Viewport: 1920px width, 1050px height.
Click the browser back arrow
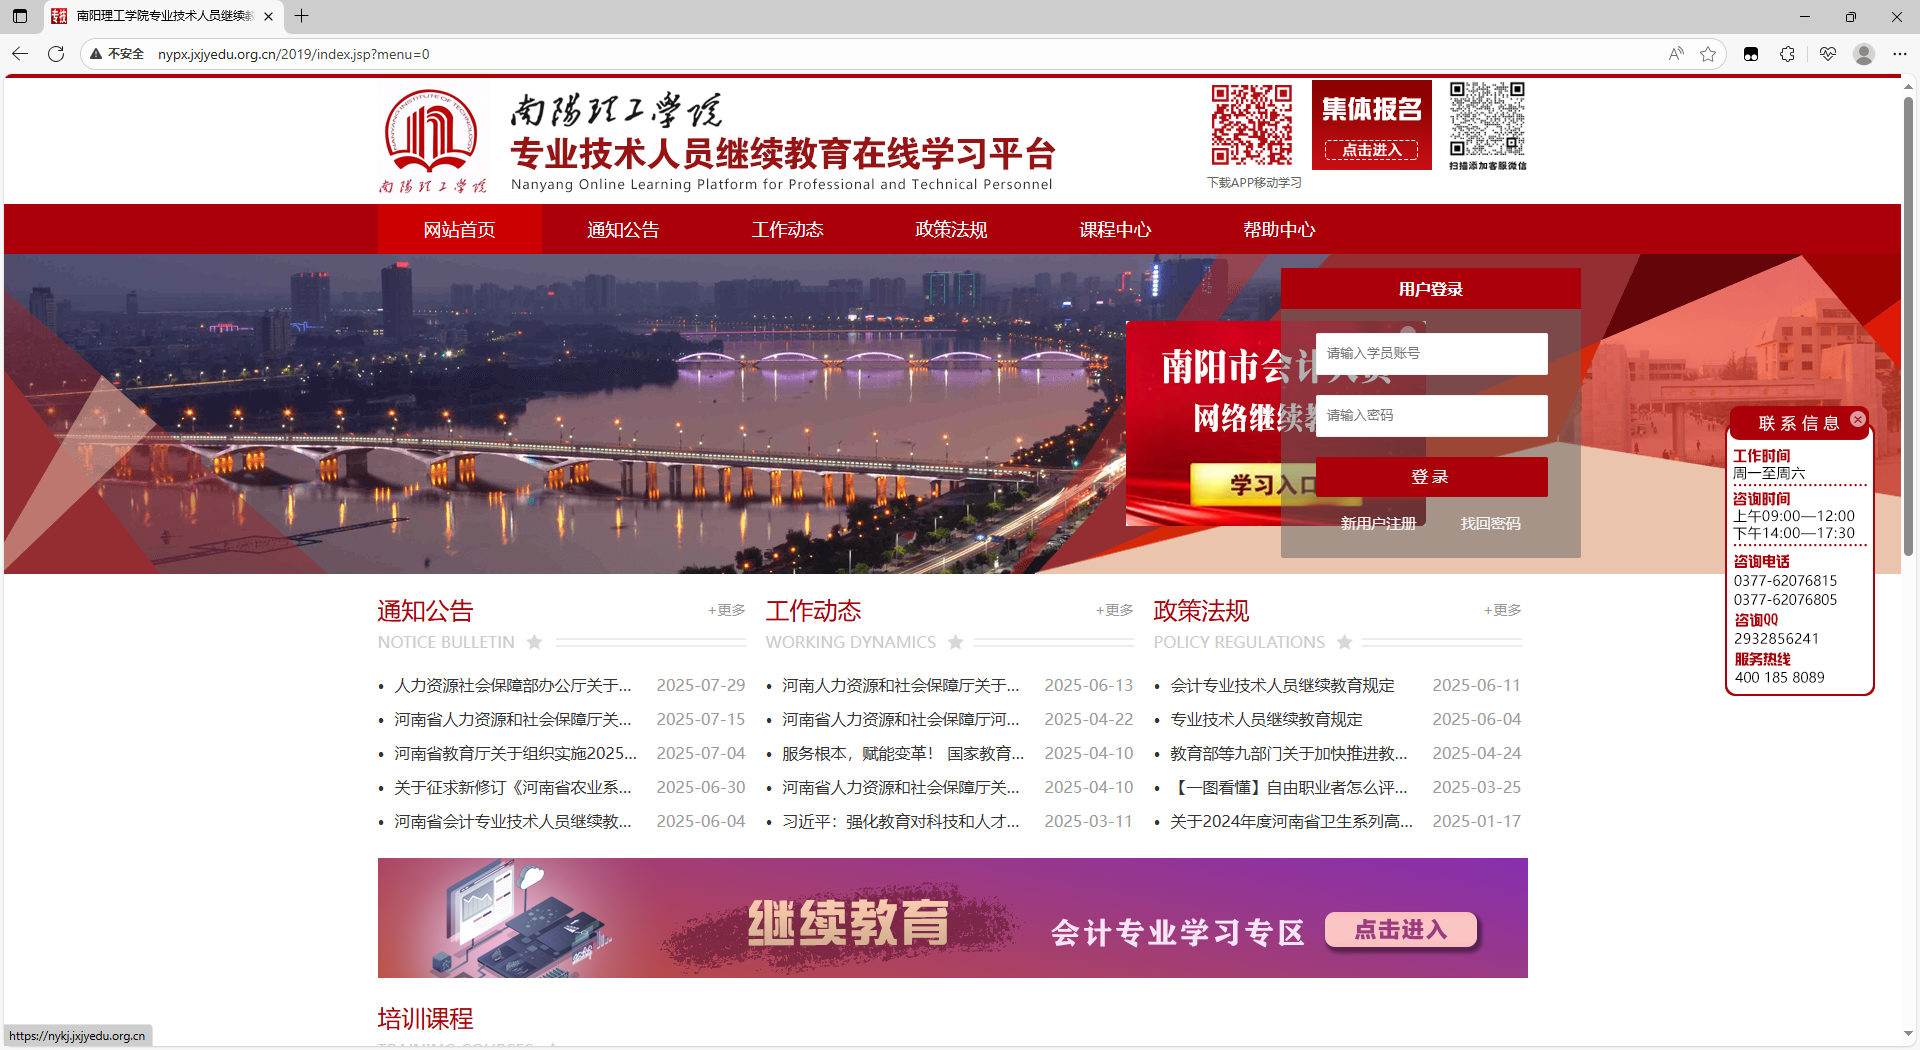point(20,54)
